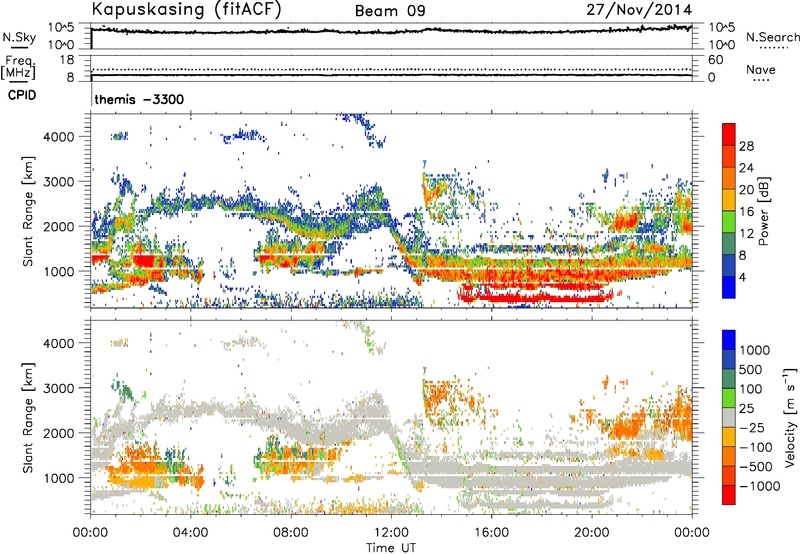The width and height of the screenshot is (800, 554).
Task: Click the 'Slant Range [km]' label of the power panel
Action: point(28,211)
